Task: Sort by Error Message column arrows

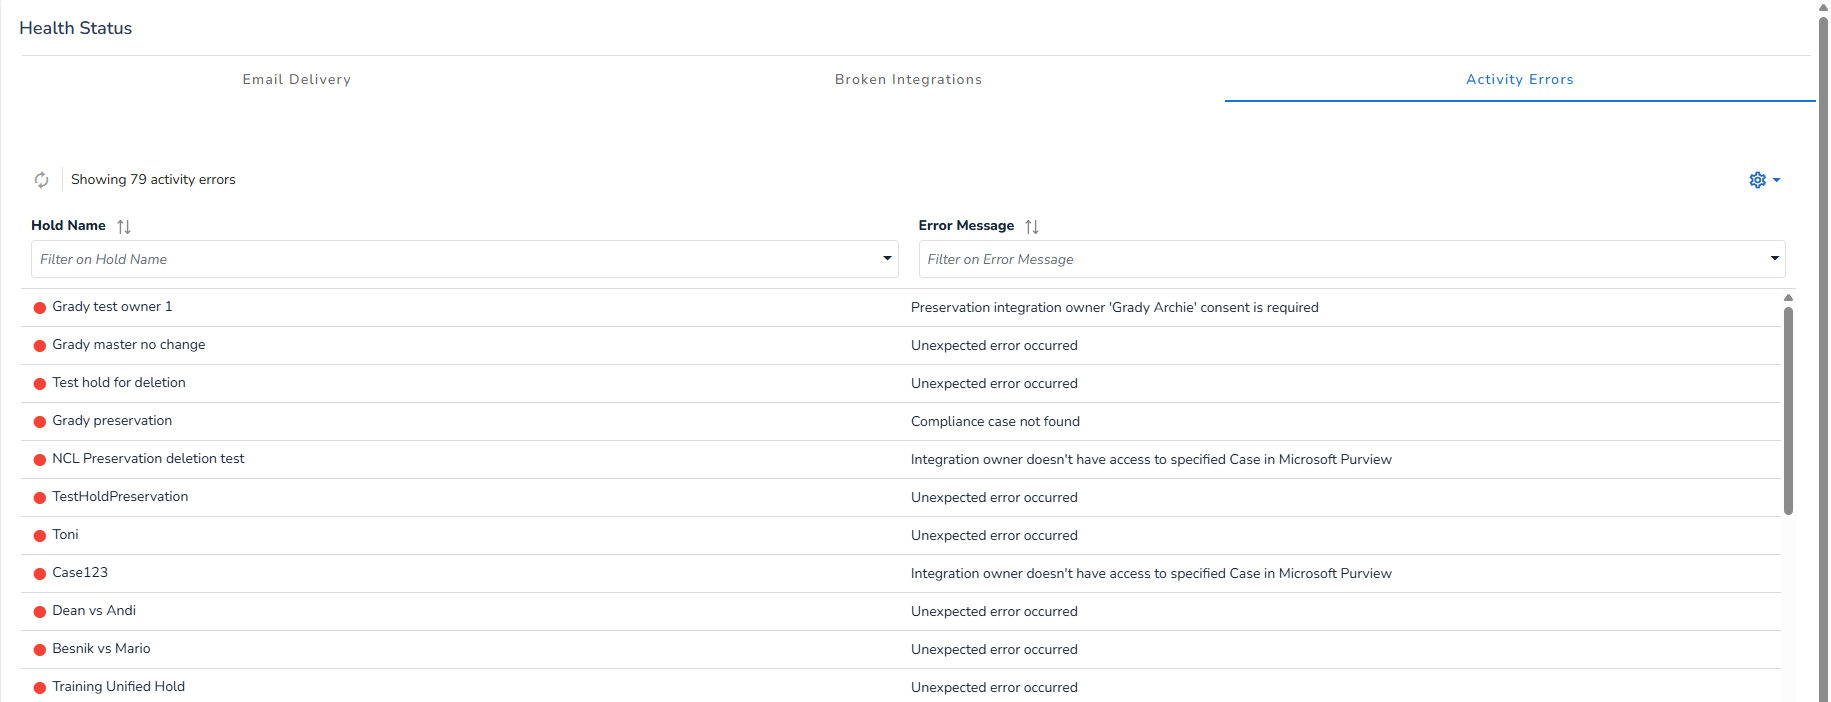Action: (x=1032, y=227)
